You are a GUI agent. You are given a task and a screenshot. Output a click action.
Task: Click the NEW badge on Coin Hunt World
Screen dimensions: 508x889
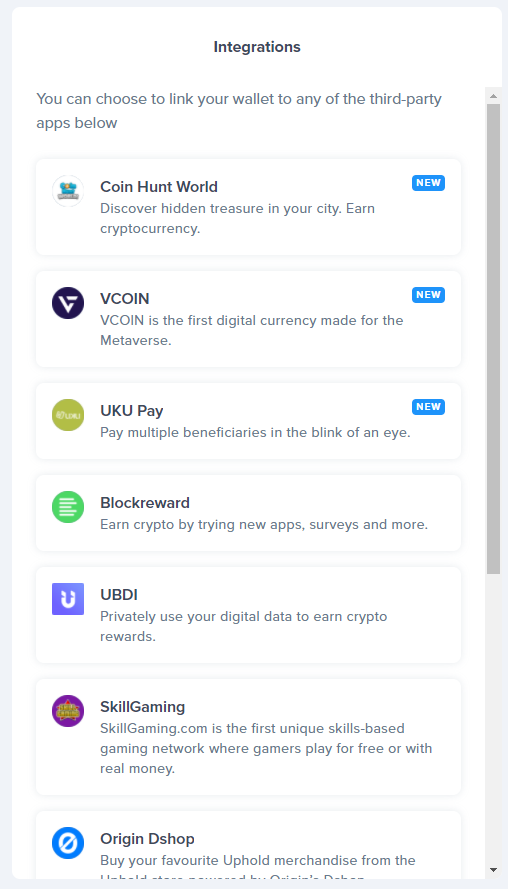click(x=429, y=183)
